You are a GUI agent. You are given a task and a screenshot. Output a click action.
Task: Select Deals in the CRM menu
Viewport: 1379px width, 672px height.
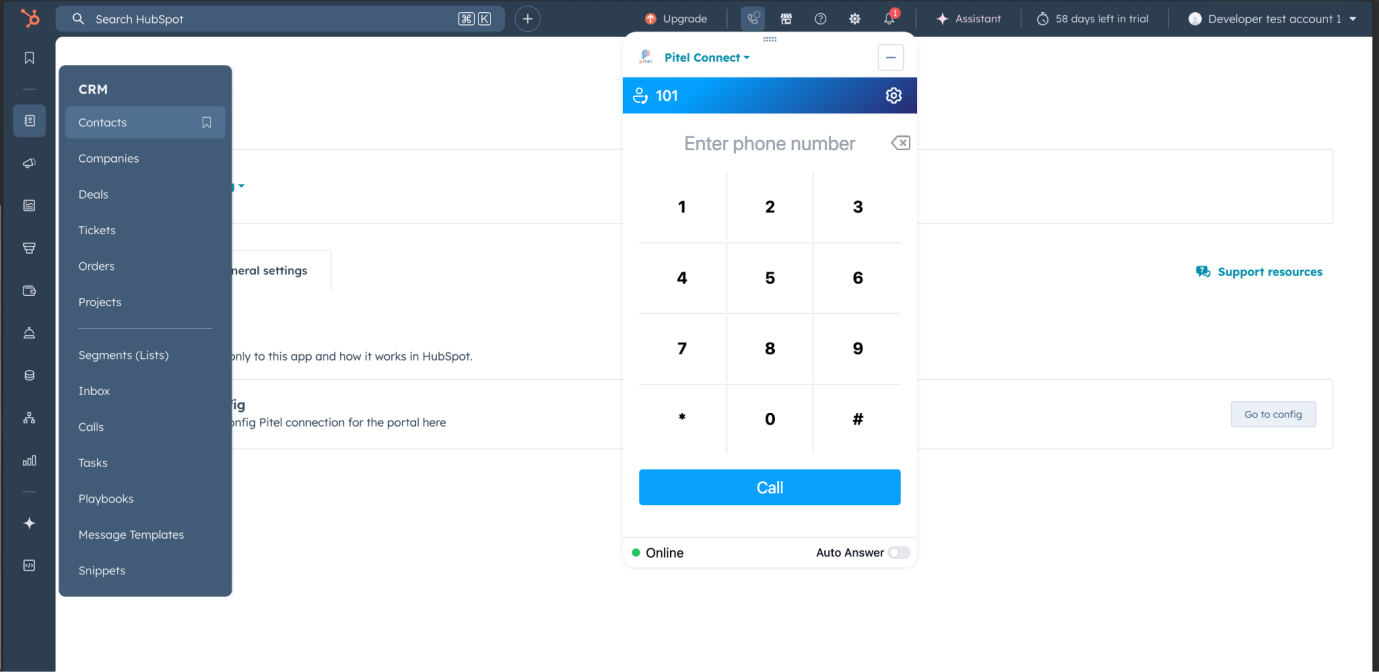coord(93,194)
